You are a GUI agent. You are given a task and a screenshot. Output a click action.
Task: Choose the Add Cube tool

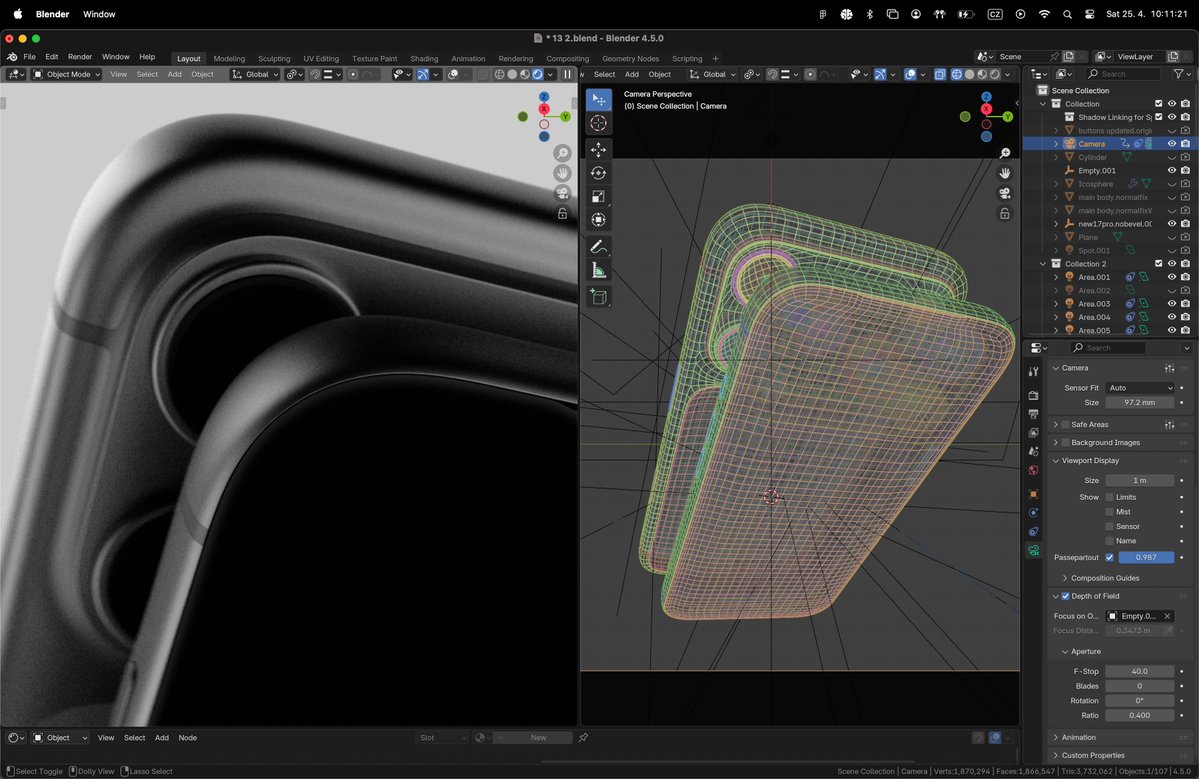click(x=598, y=297)
